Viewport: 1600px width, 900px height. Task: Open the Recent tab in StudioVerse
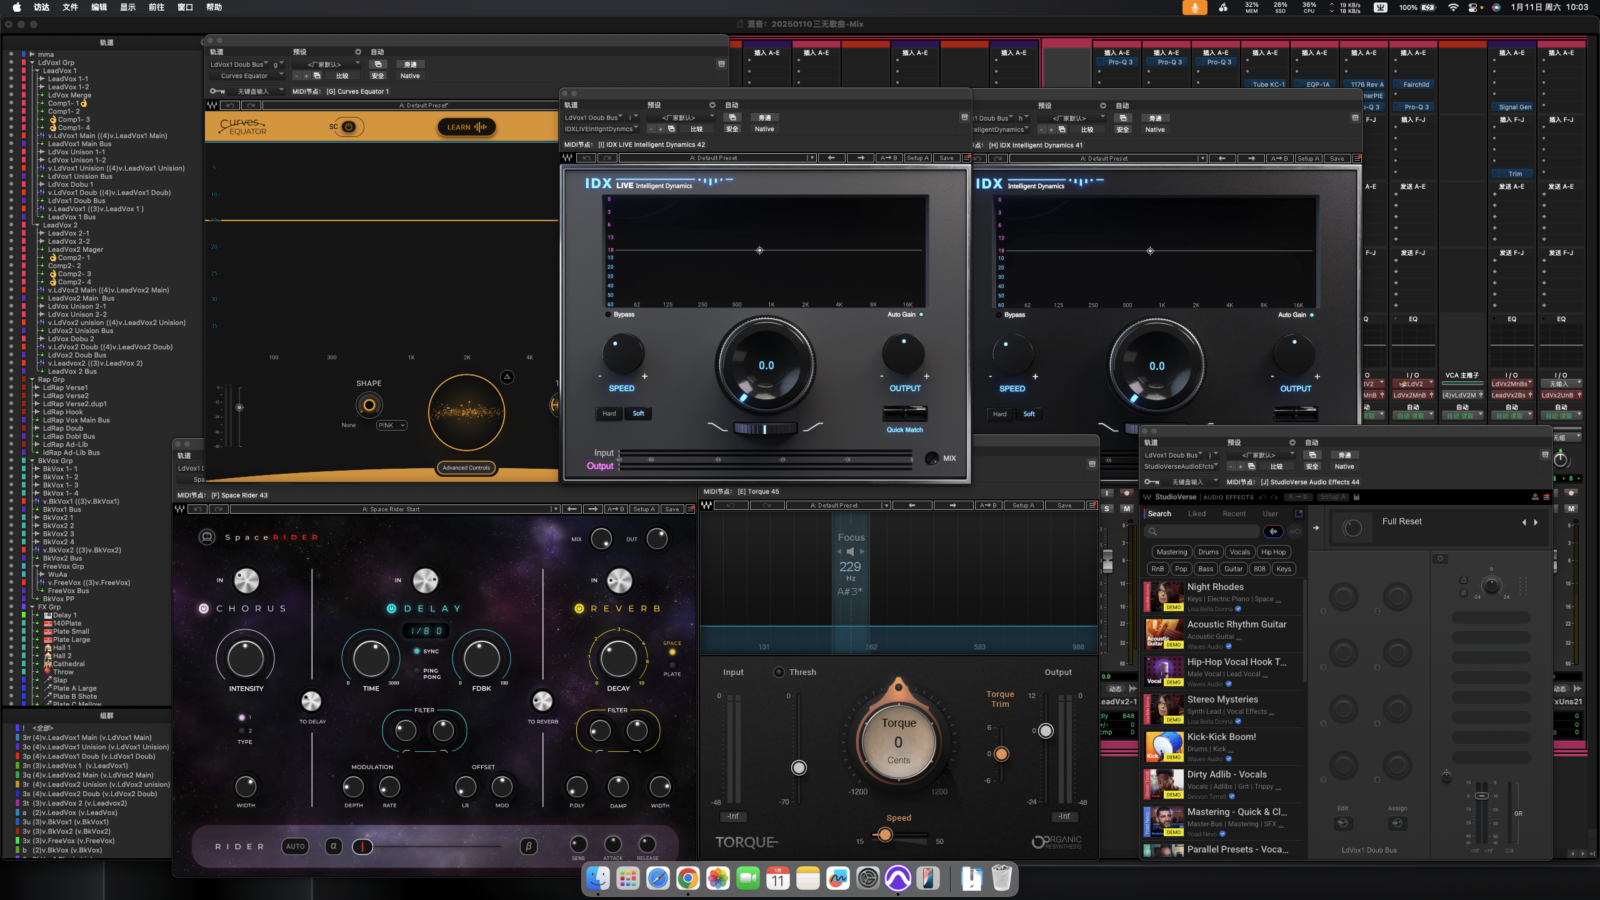pyautogui.click(x=1234, y=513)
